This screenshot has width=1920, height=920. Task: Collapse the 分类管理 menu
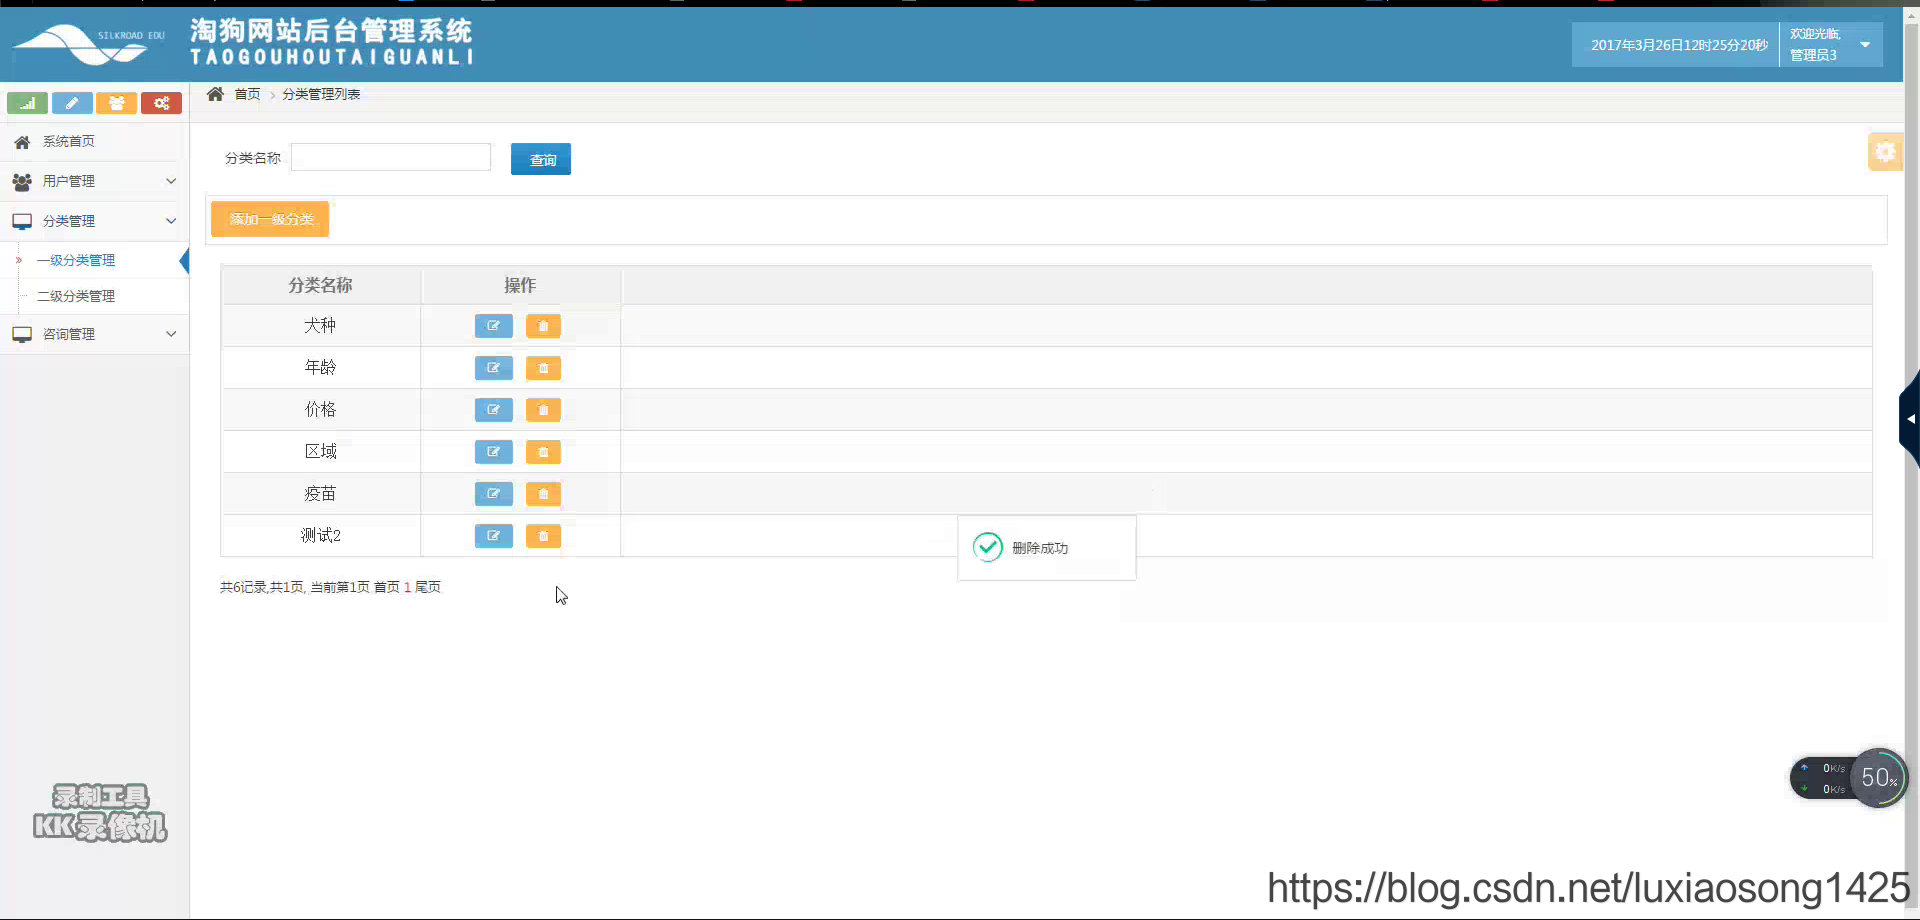pos(94,221)
